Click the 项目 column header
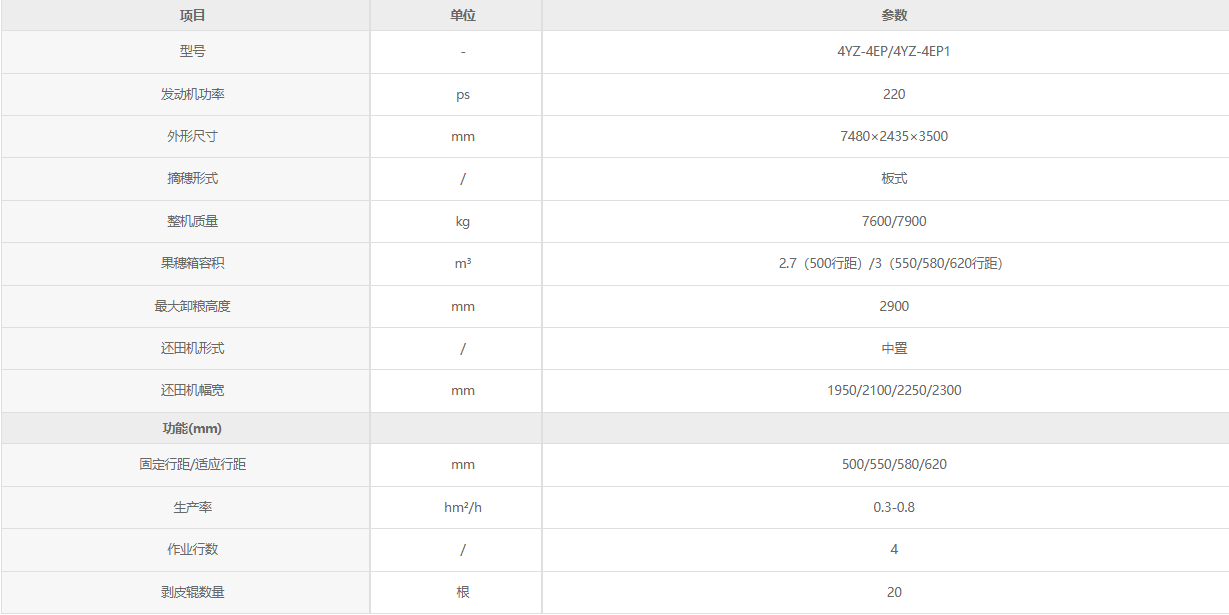Viewport: 1229px width, 615px height. pyautogui.click(x=186, y=15)
